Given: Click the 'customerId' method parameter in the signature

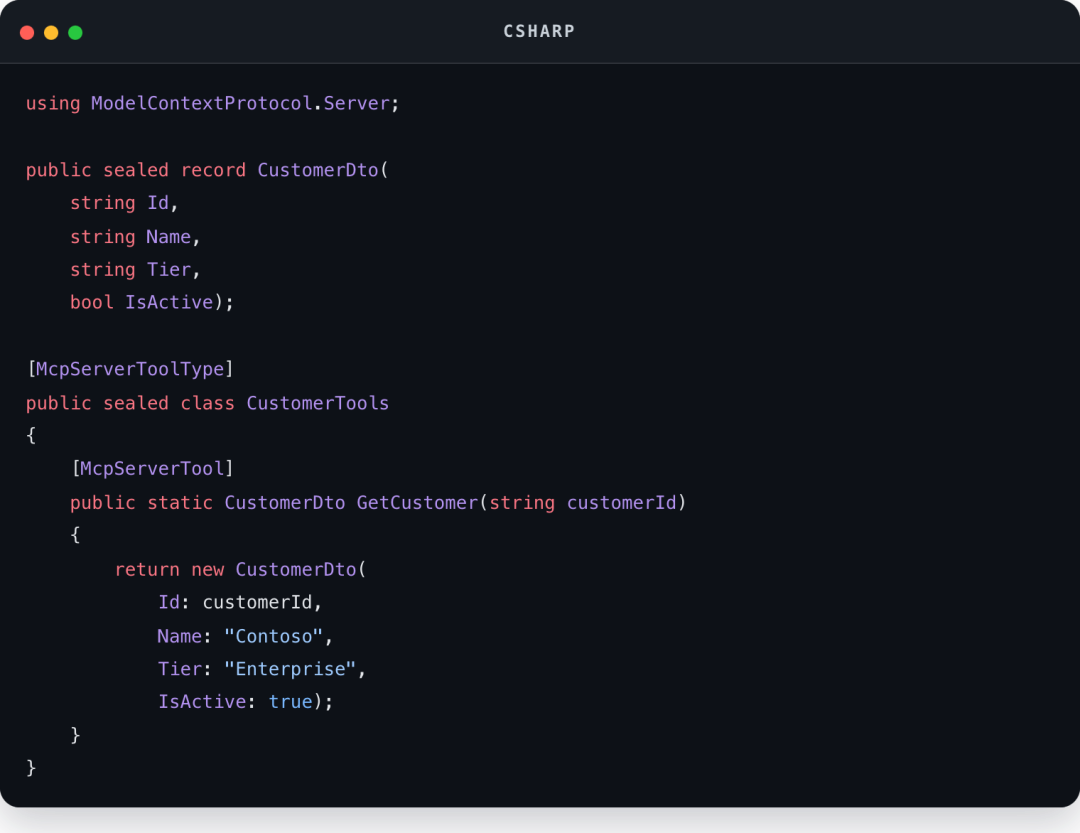Looking at the screenshot, I should pos(621,503).
